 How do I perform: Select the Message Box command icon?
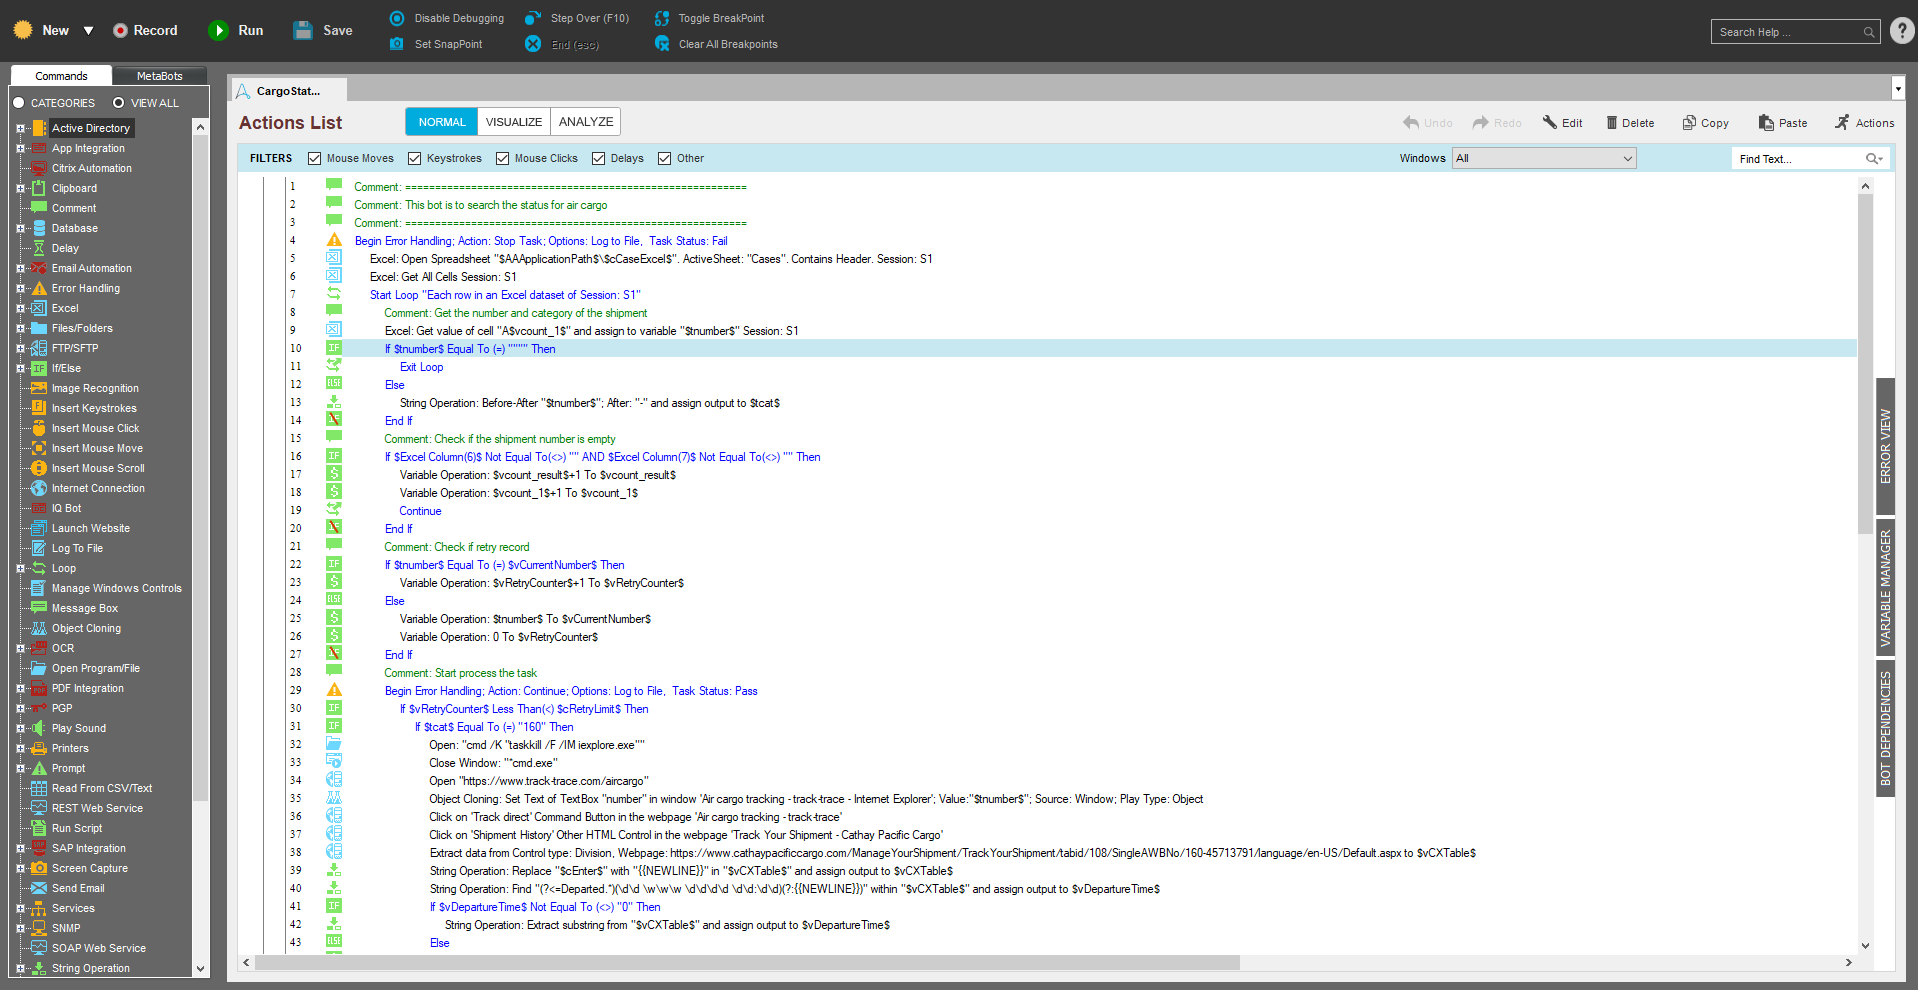click(x=39, y=608)
